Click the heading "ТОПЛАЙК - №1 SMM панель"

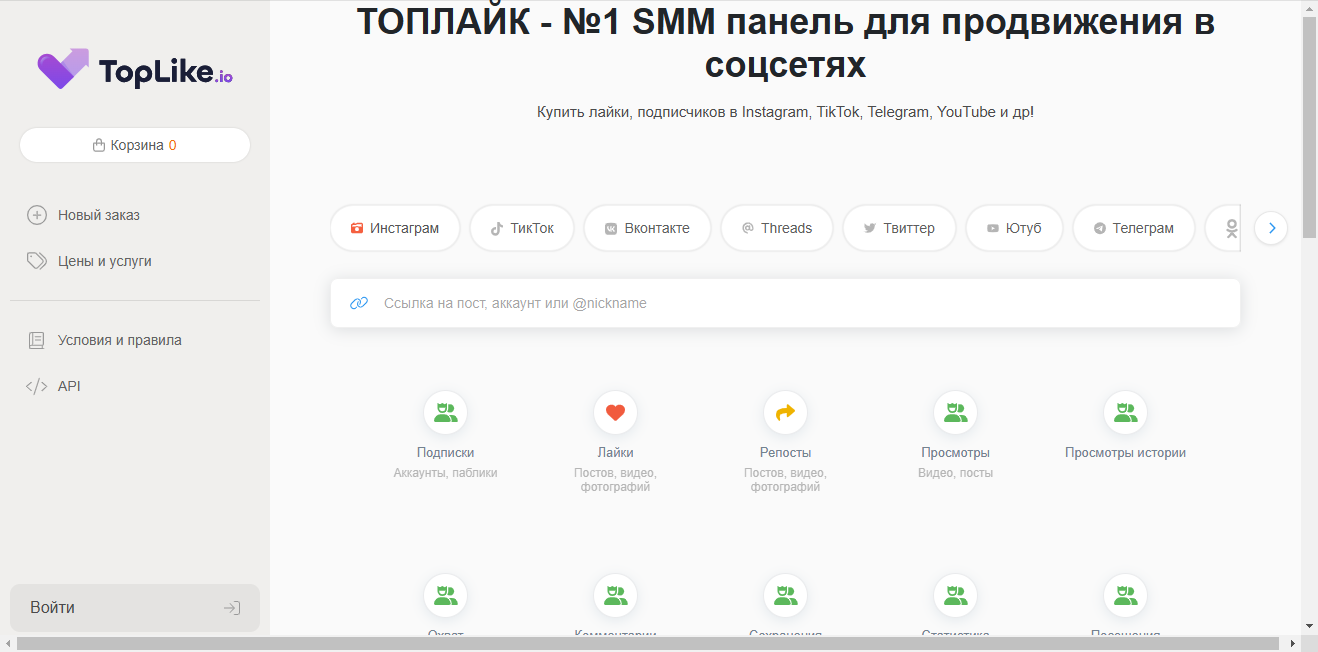[x=785, y=43]
